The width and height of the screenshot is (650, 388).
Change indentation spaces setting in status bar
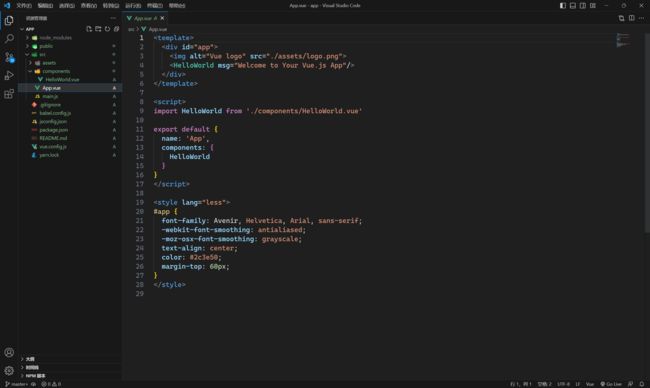tap(544, 384)
